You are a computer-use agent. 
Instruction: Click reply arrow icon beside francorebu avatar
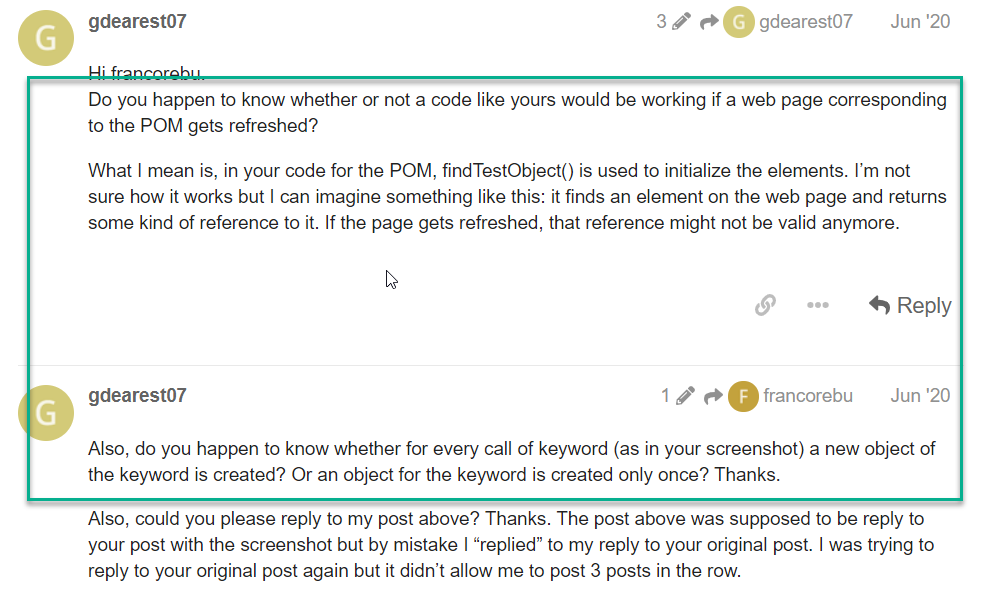coord(713,396)
